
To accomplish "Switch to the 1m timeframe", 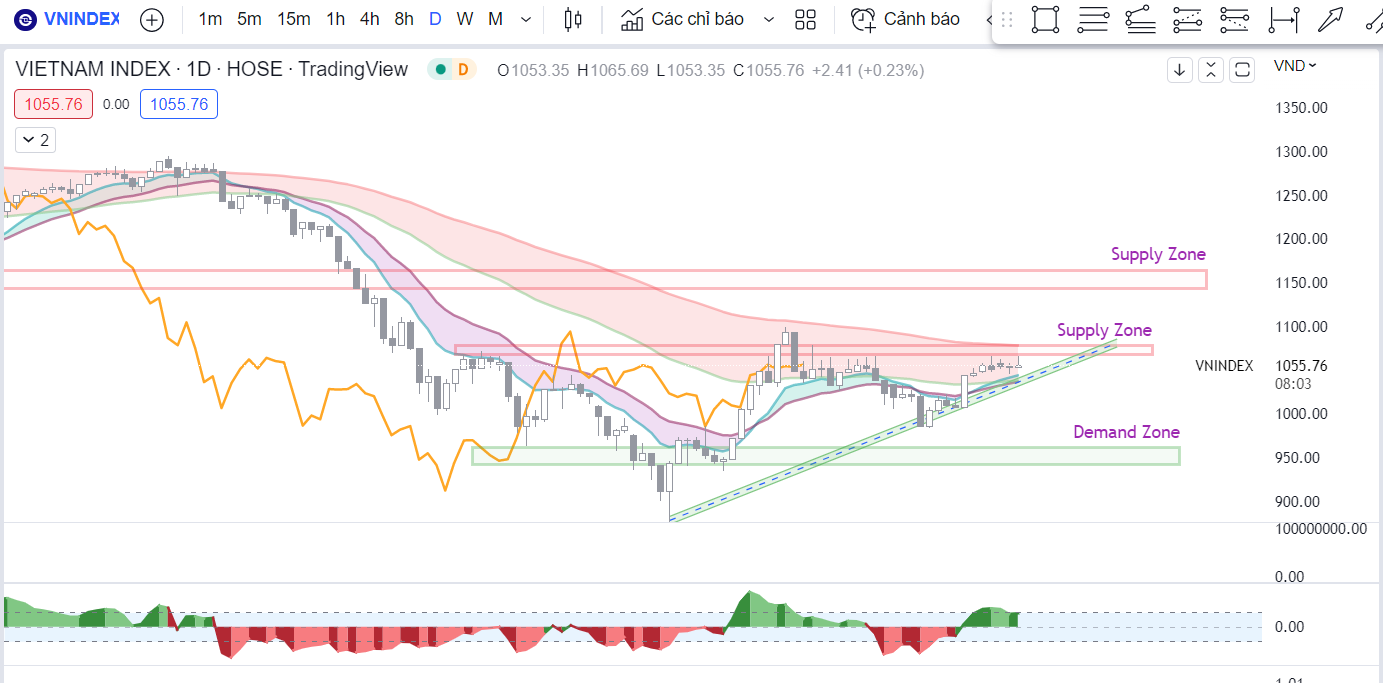I will coord(210,19).
